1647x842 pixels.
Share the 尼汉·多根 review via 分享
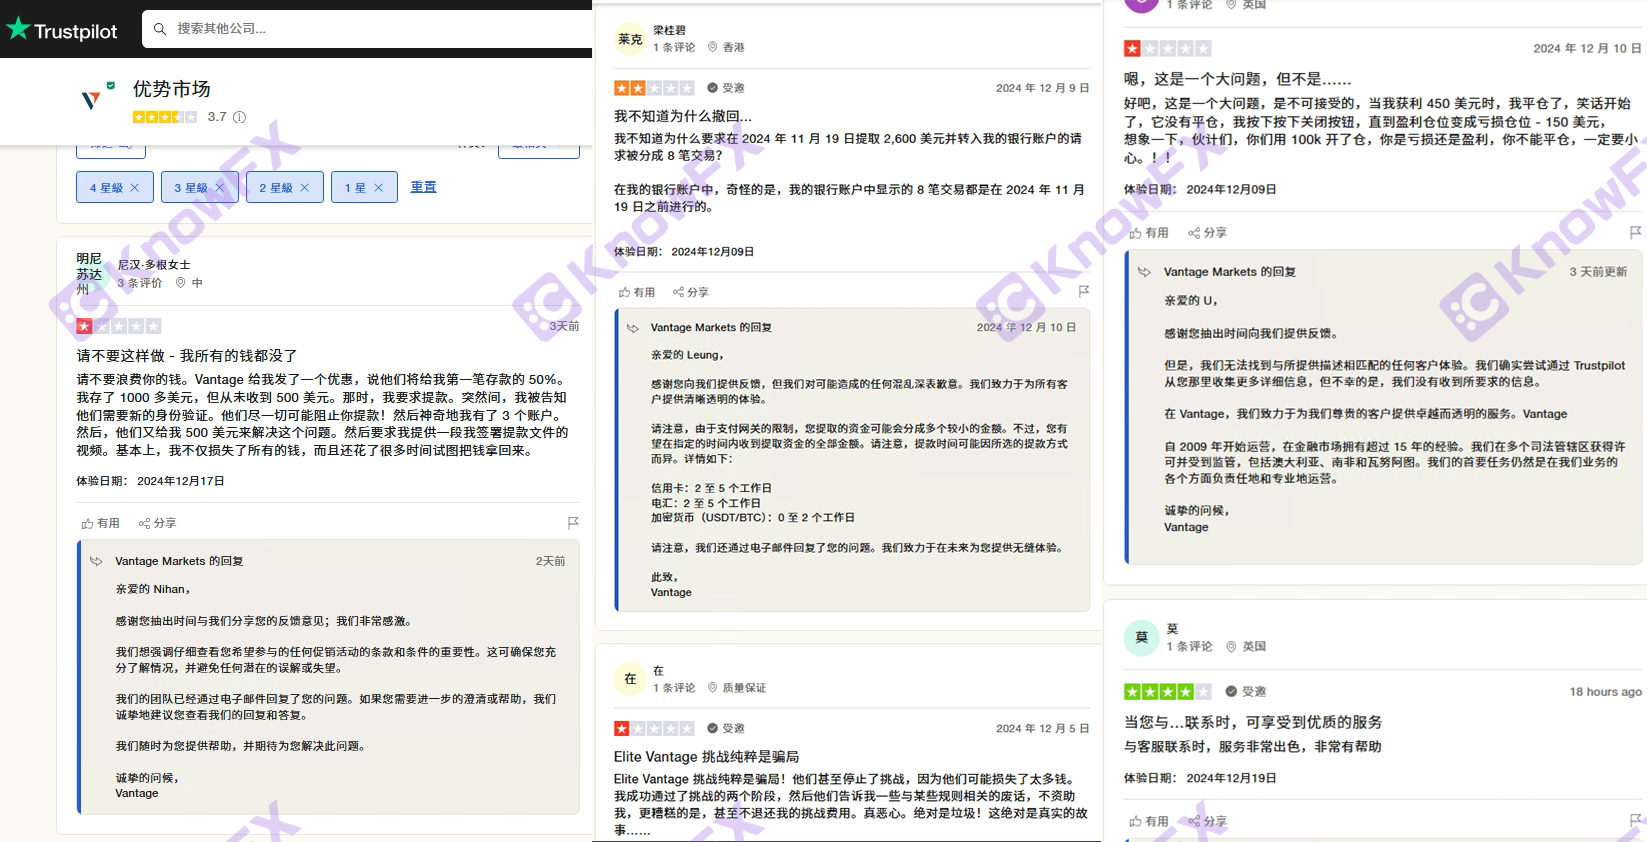pyautogui.click(x=157, y=523)
